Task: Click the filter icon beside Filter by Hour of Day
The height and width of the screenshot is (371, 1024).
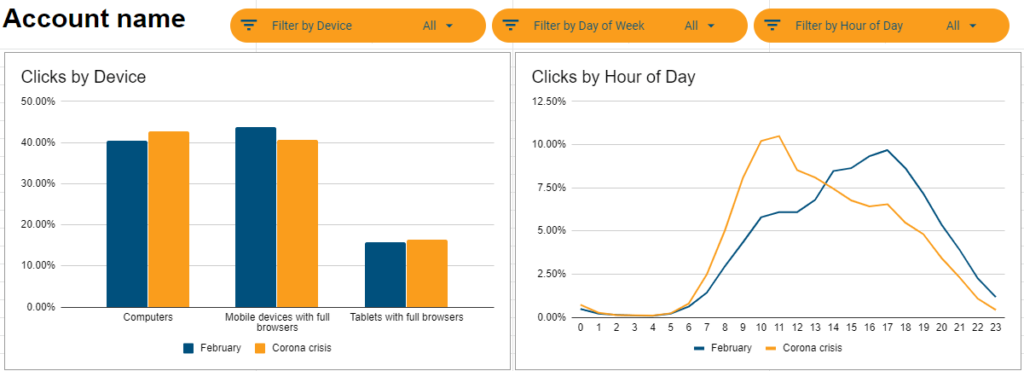Action: coord(773,25)
